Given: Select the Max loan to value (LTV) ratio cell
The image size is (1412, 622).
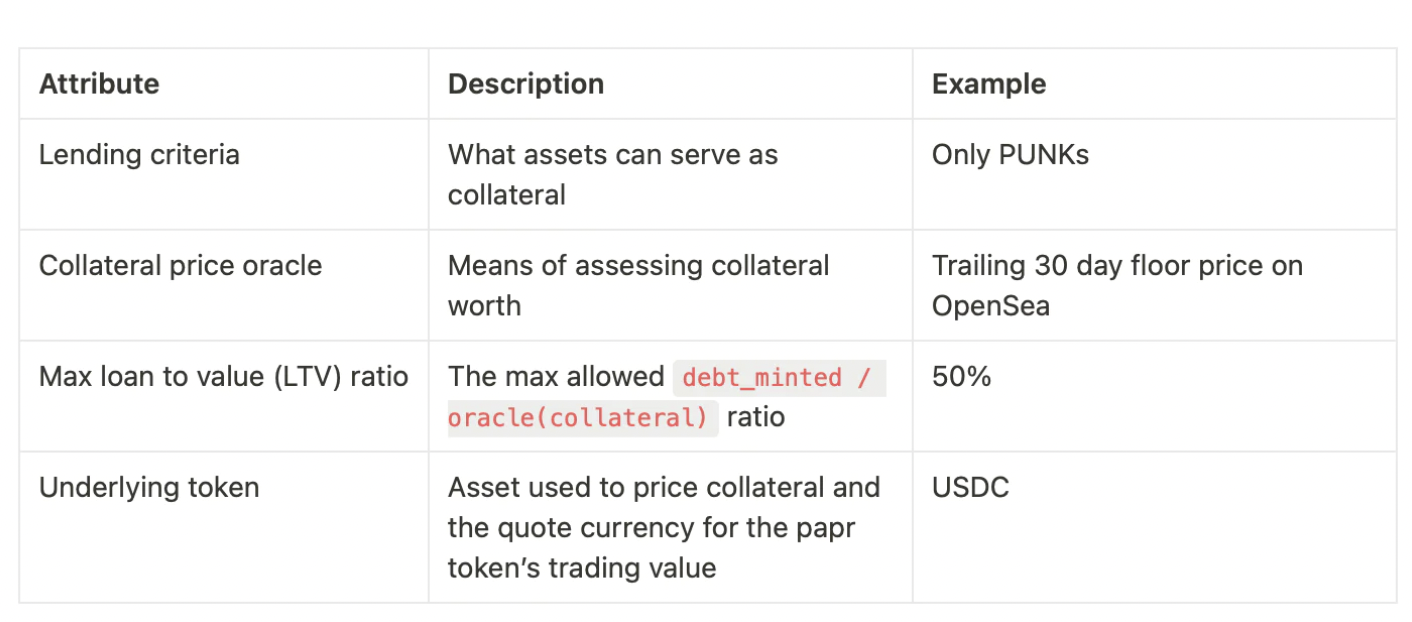Looking at the screenshot, I should pos(223,377).
